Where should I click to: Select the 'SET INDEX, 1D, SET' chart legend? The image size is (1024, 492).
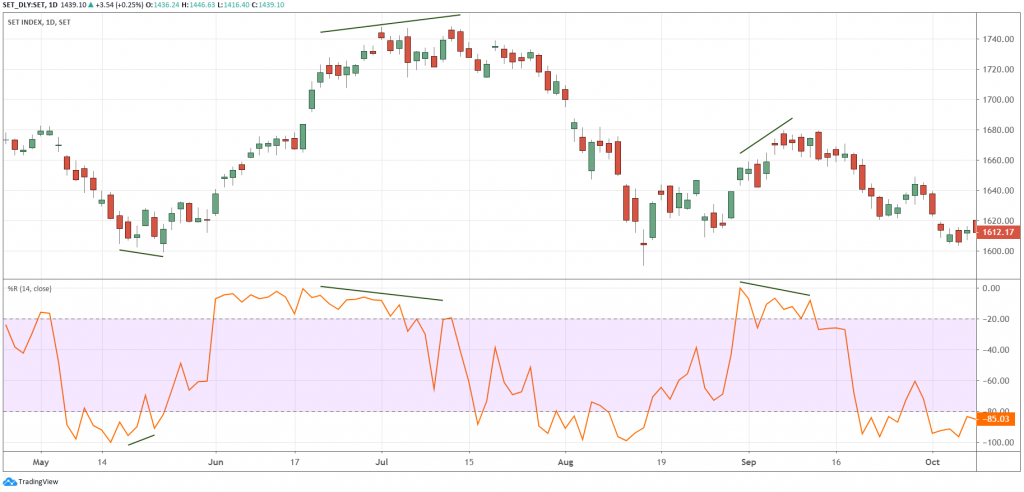pyautogui.click(x=40, y=21)
